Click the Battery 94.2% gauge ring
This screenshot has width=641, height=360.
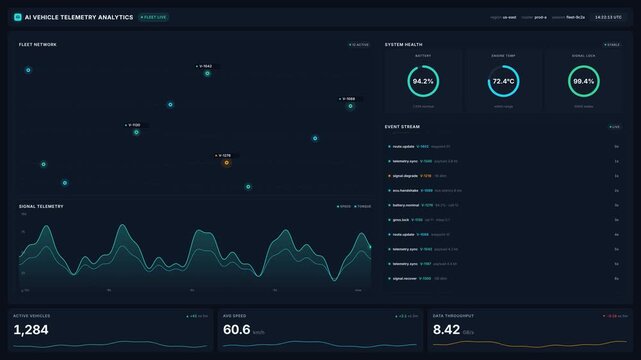(423, 81)
